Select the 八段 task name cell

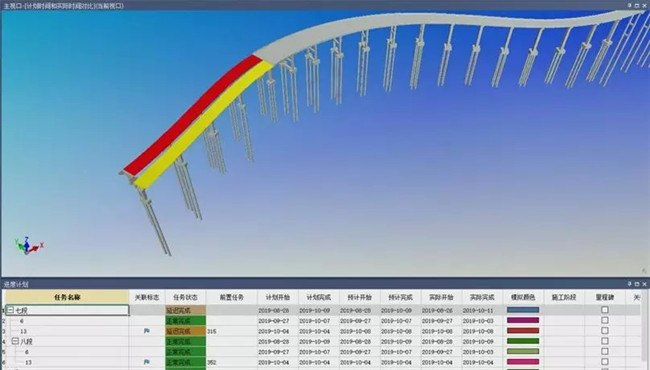67,341
